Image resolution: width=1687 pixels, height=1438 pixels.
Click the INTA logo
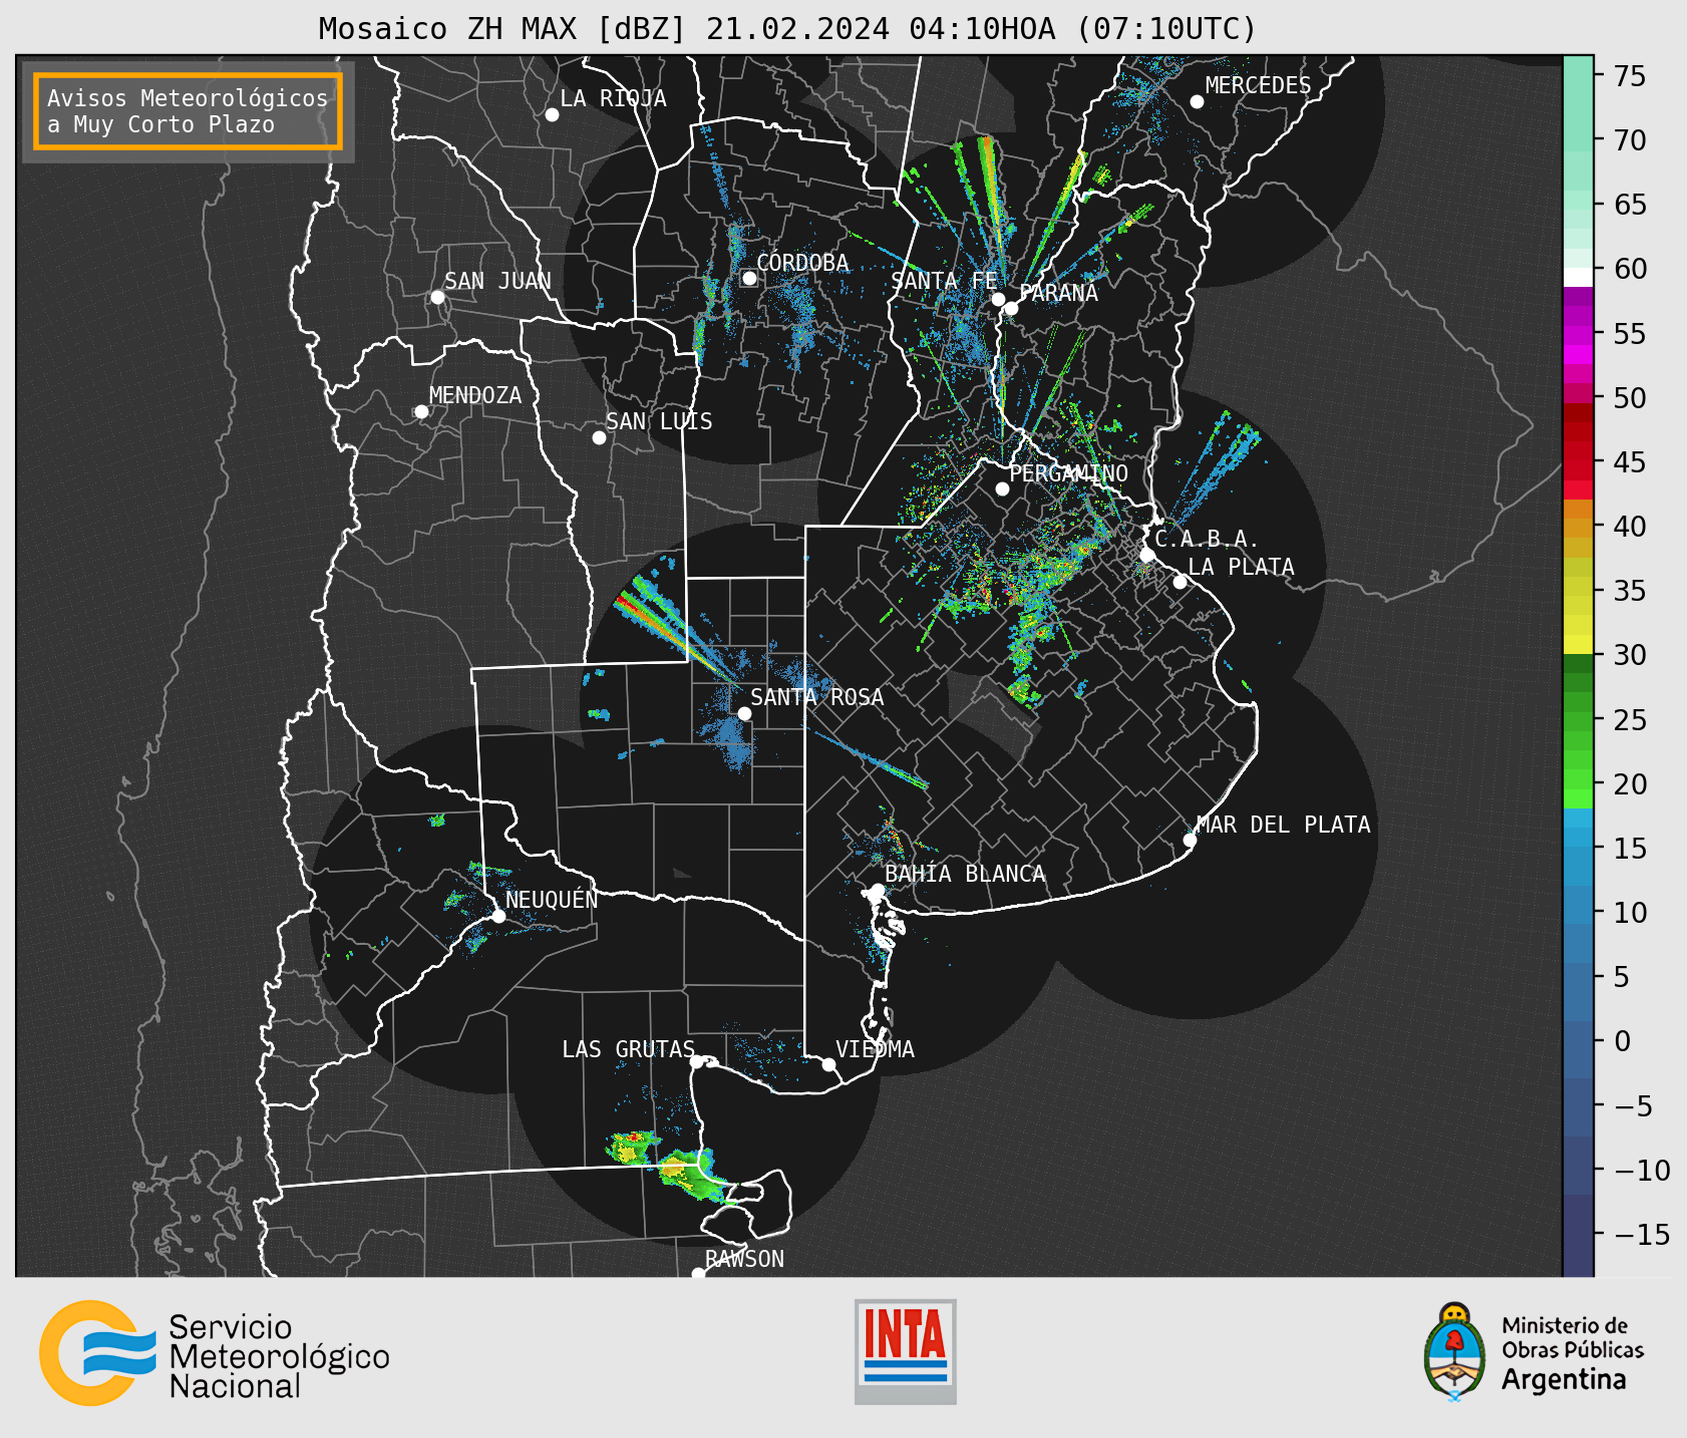pyautogui.click(x=905, y=1351)
